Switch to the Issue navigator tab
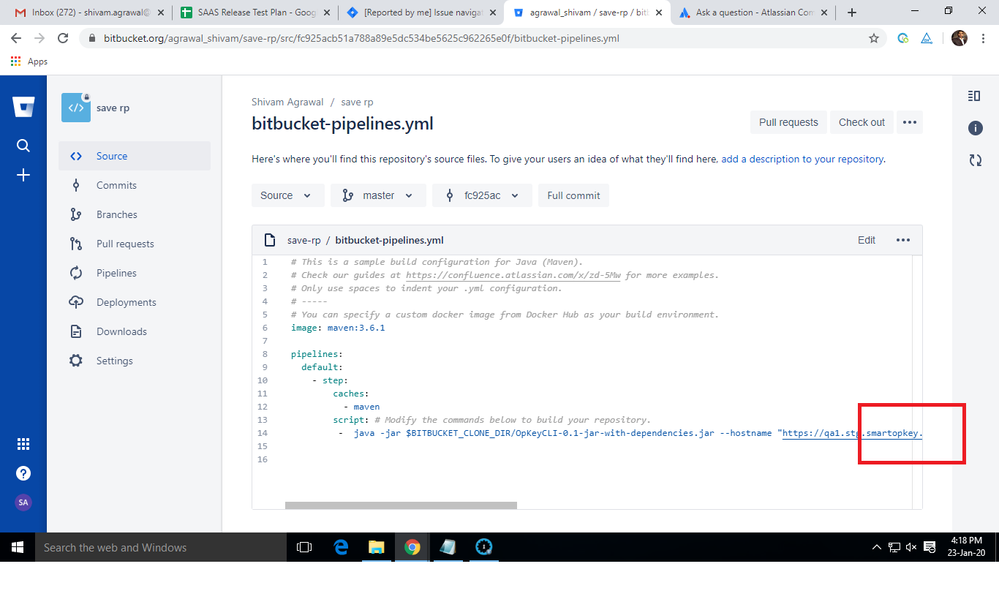The height and width of the screenshot is (594, 999). tap(420, 12)
